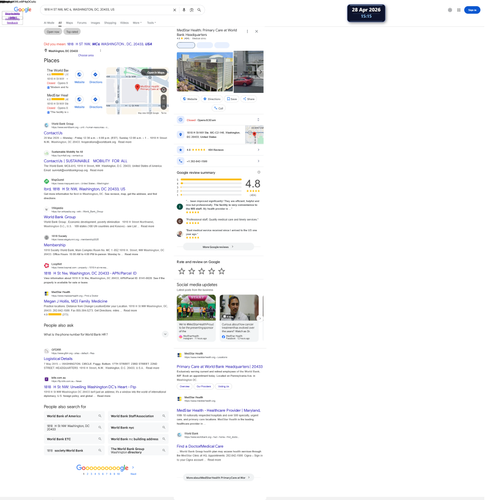Click the info icon next to Google review summary

[x=259, y=172]
